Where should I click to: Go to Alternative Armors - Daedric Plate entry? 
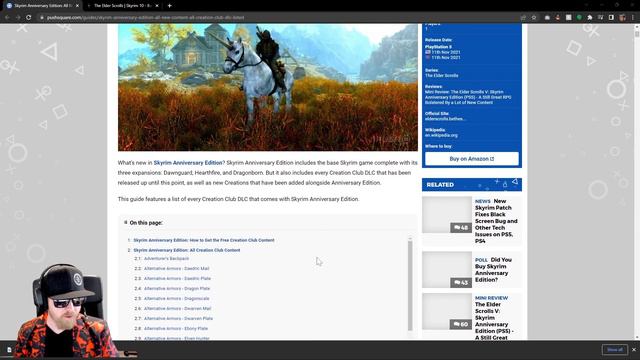coord(177,278)
